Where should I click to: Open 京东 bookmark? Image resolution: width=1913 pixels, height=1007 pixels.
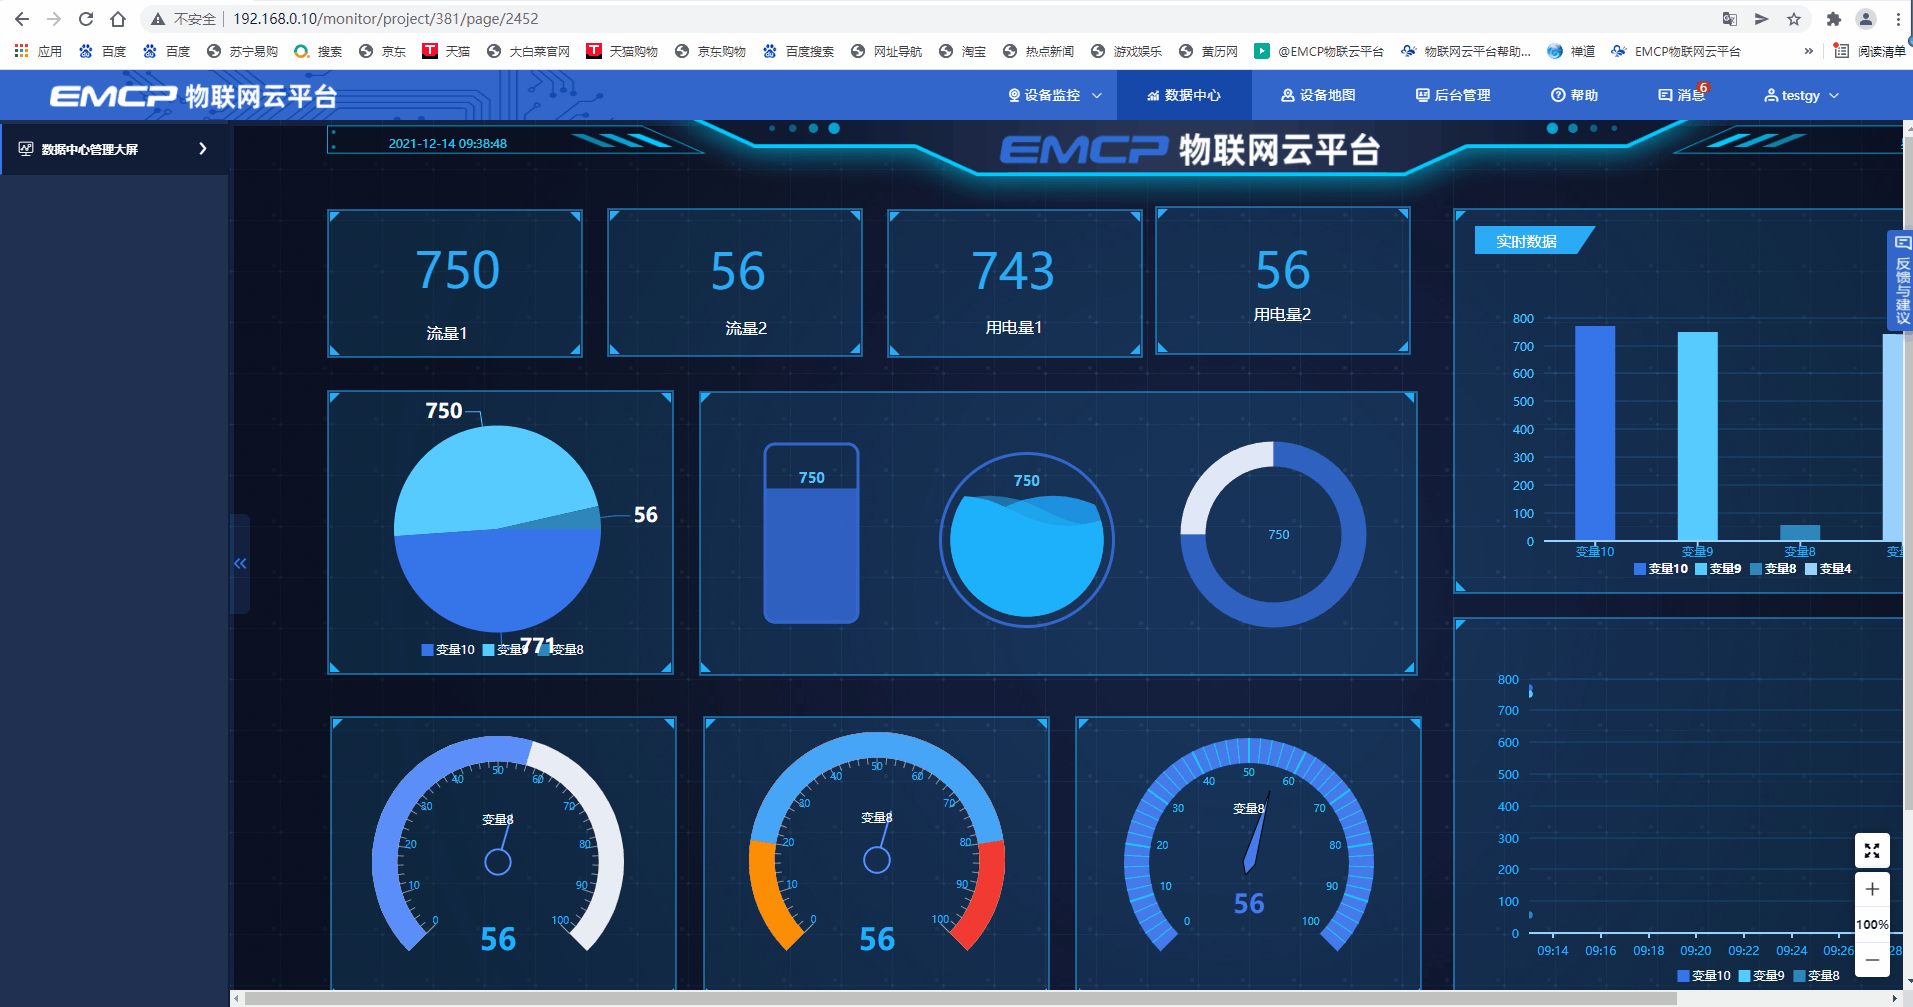coord(383,51)
